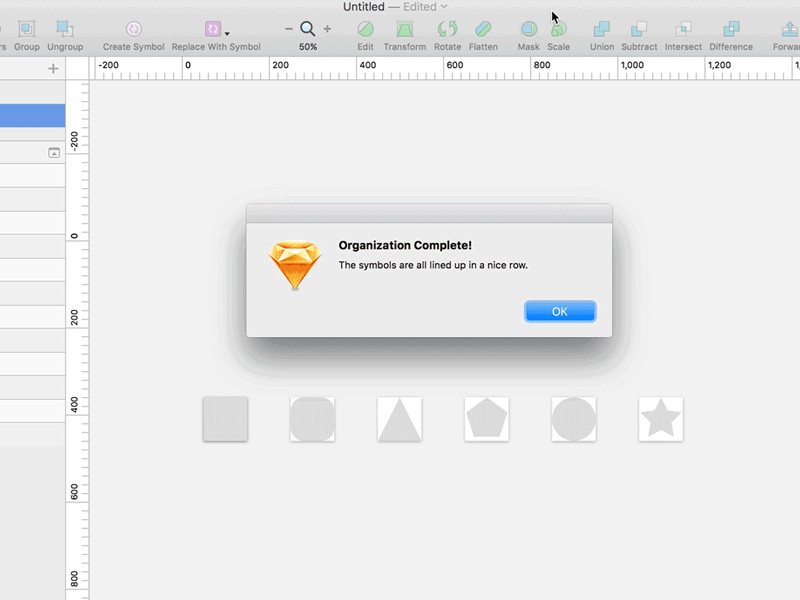Image resolution: width=800 pixels, height=600 pixels.
Task: Select the square symbol on canvas
Action: click(x=225, y=419)
